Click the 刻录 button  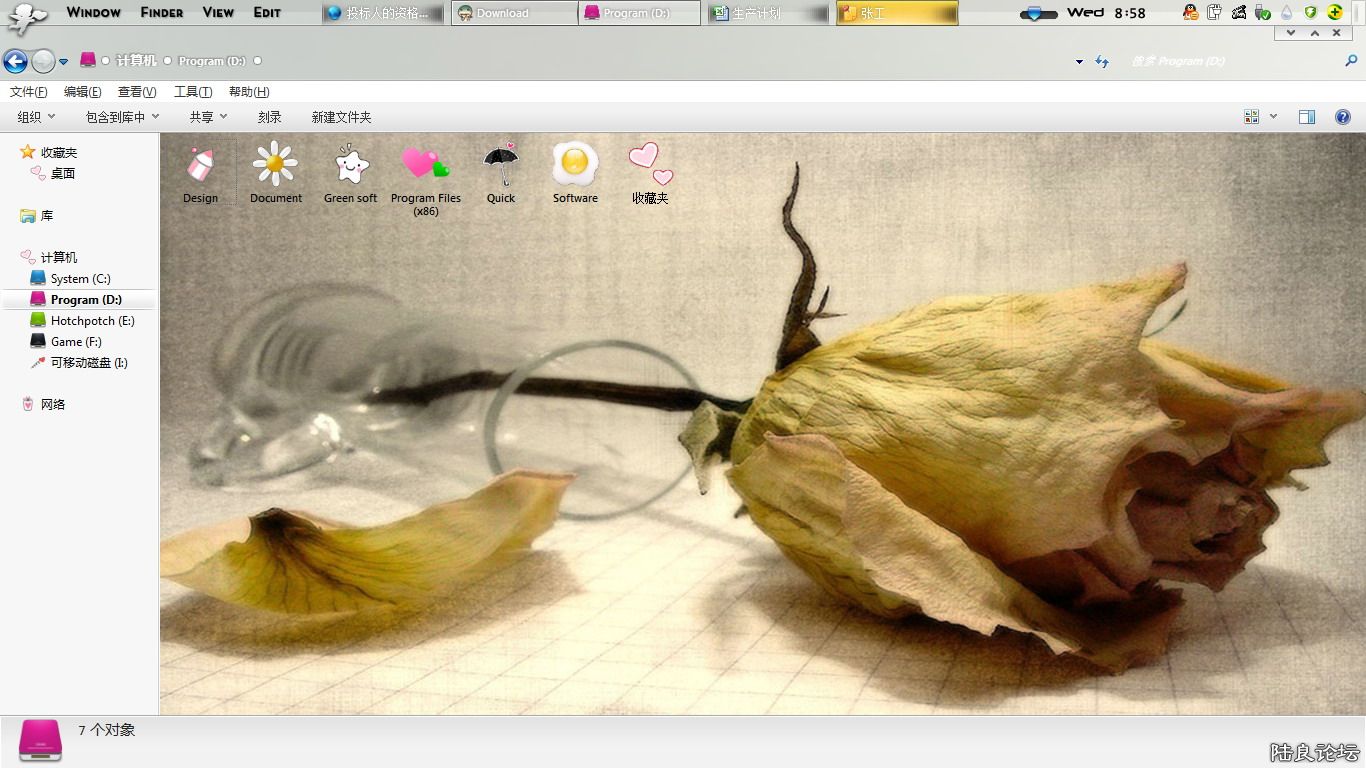[x=269, y=117]
